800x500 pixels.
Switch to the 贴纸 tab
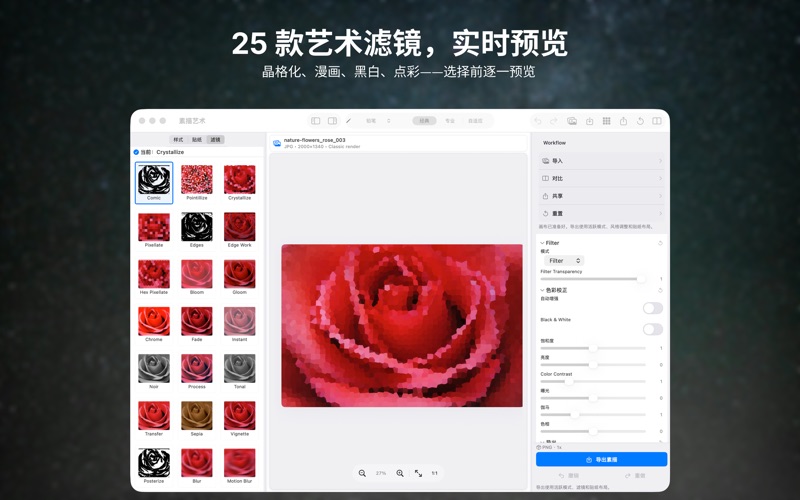(197, 140)
